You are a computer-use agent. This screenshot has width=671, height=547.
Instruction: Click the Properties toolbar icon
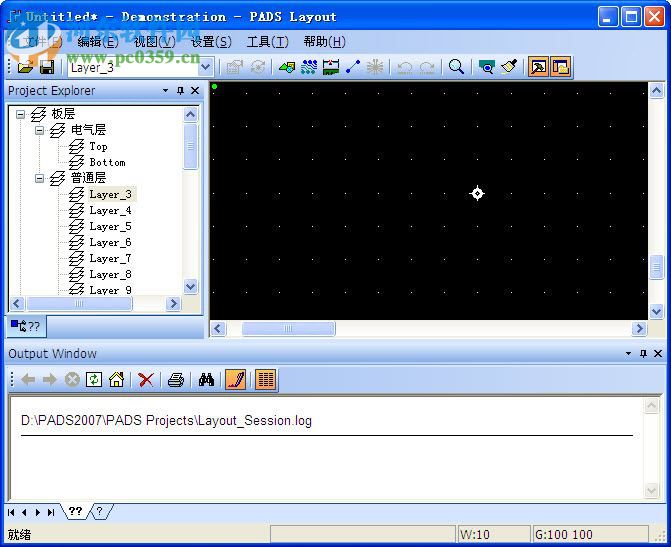(235, 67)
